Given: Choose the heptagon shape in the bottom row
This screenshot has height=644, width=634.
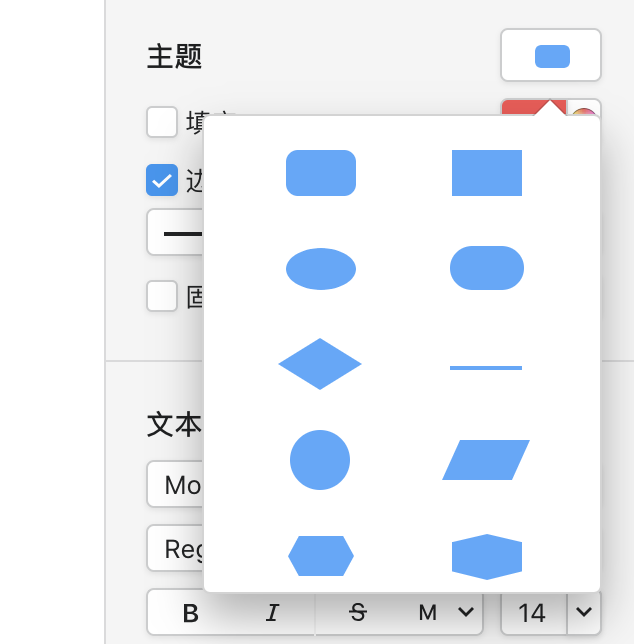Looking at the screenshot, I should [487, 556].
